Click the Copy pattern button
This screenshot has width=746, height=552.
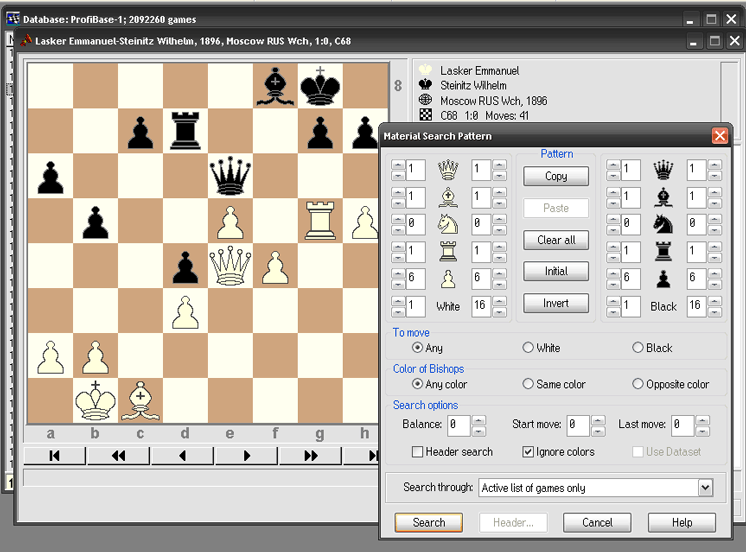[556, 176]
